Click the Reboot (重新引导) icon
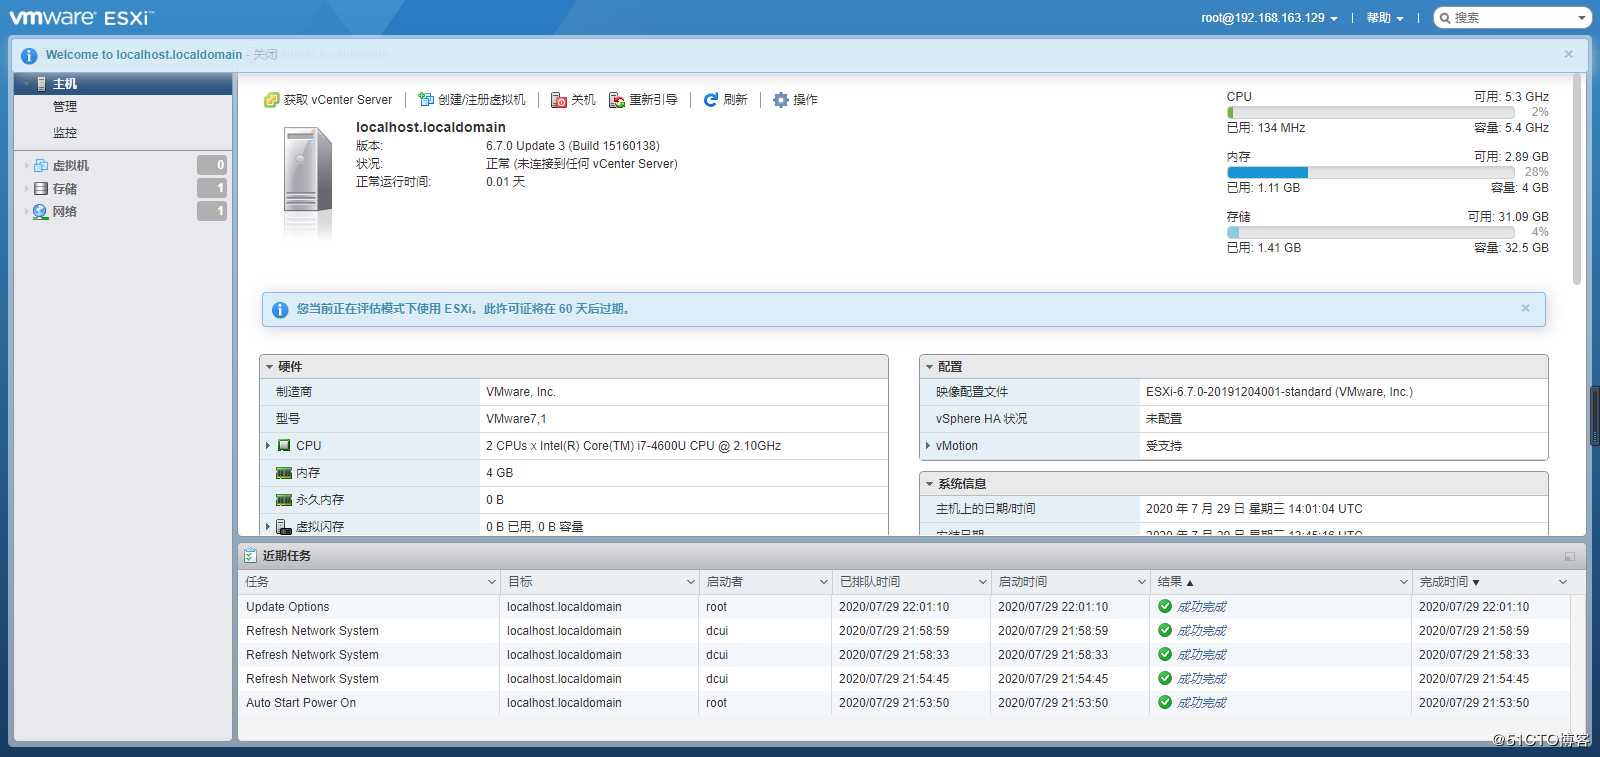The height and width of the screenshot is (757, 1600). point(617,100)
